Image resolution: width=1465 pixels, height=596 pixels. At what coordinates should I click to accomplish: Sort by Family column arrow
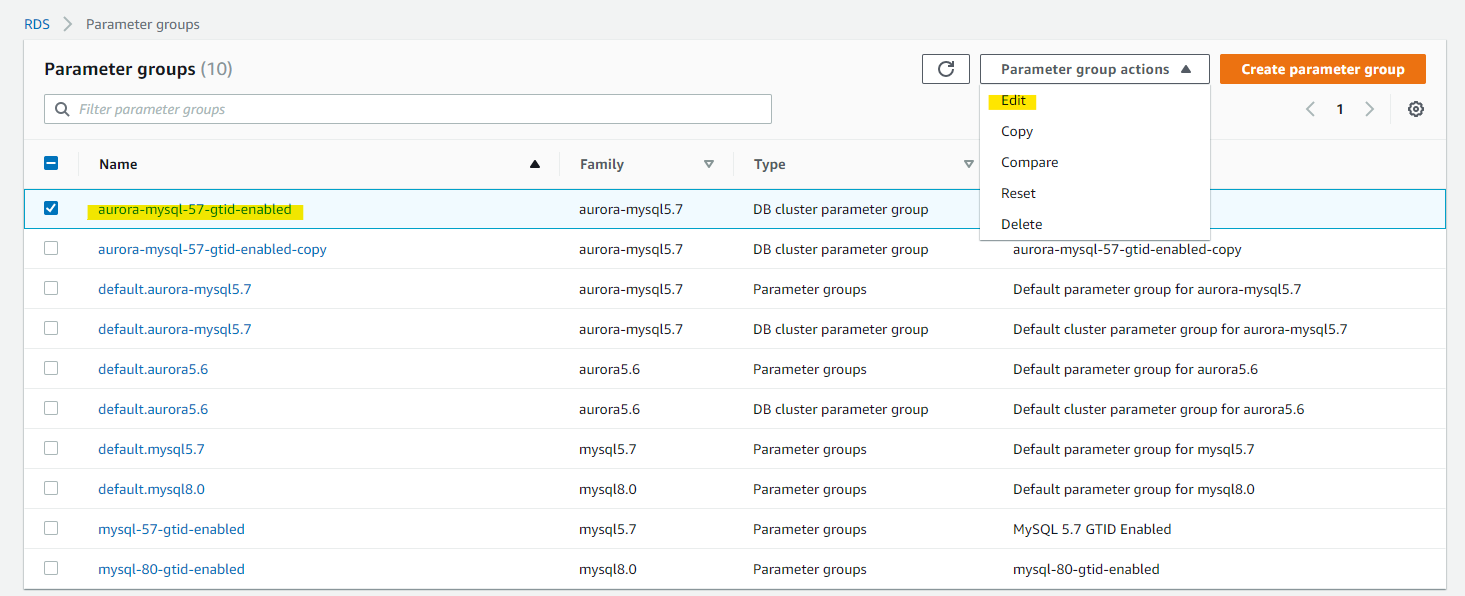pyautogui.click(x=709, y=164)
